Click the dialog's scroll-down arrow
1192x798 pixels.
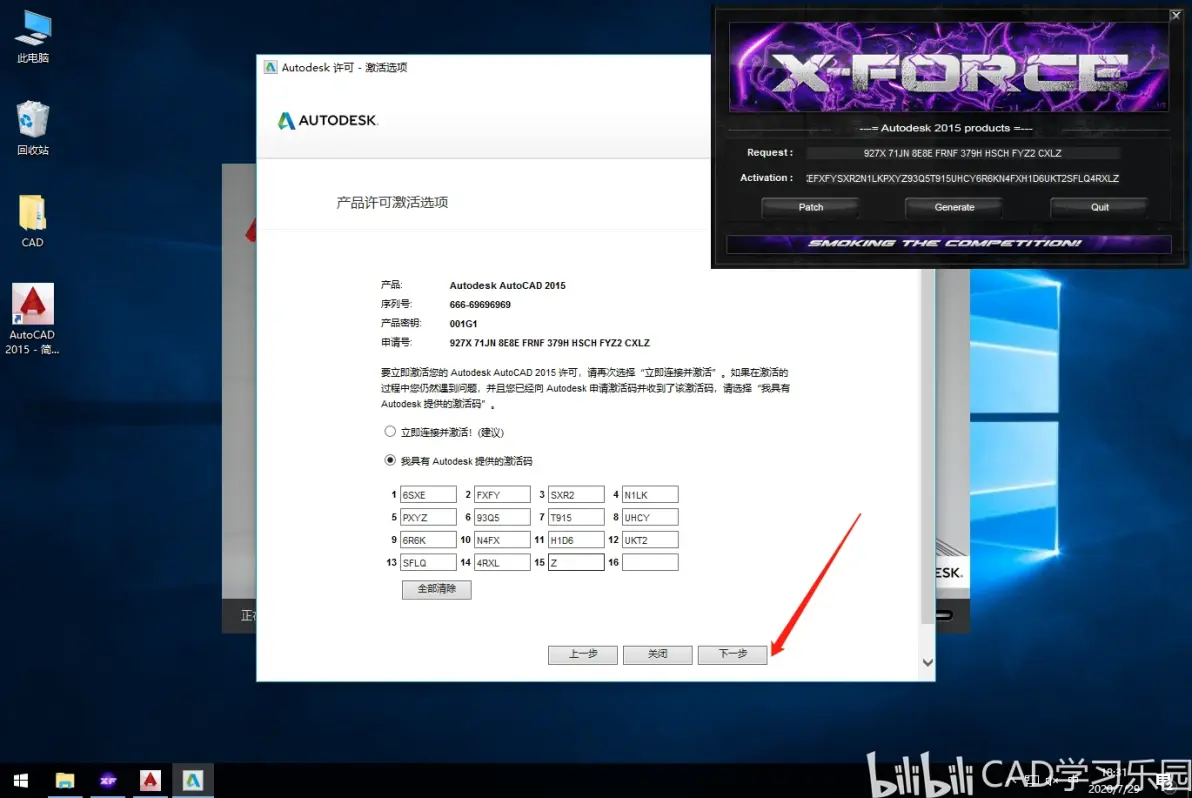coord(927,663)
